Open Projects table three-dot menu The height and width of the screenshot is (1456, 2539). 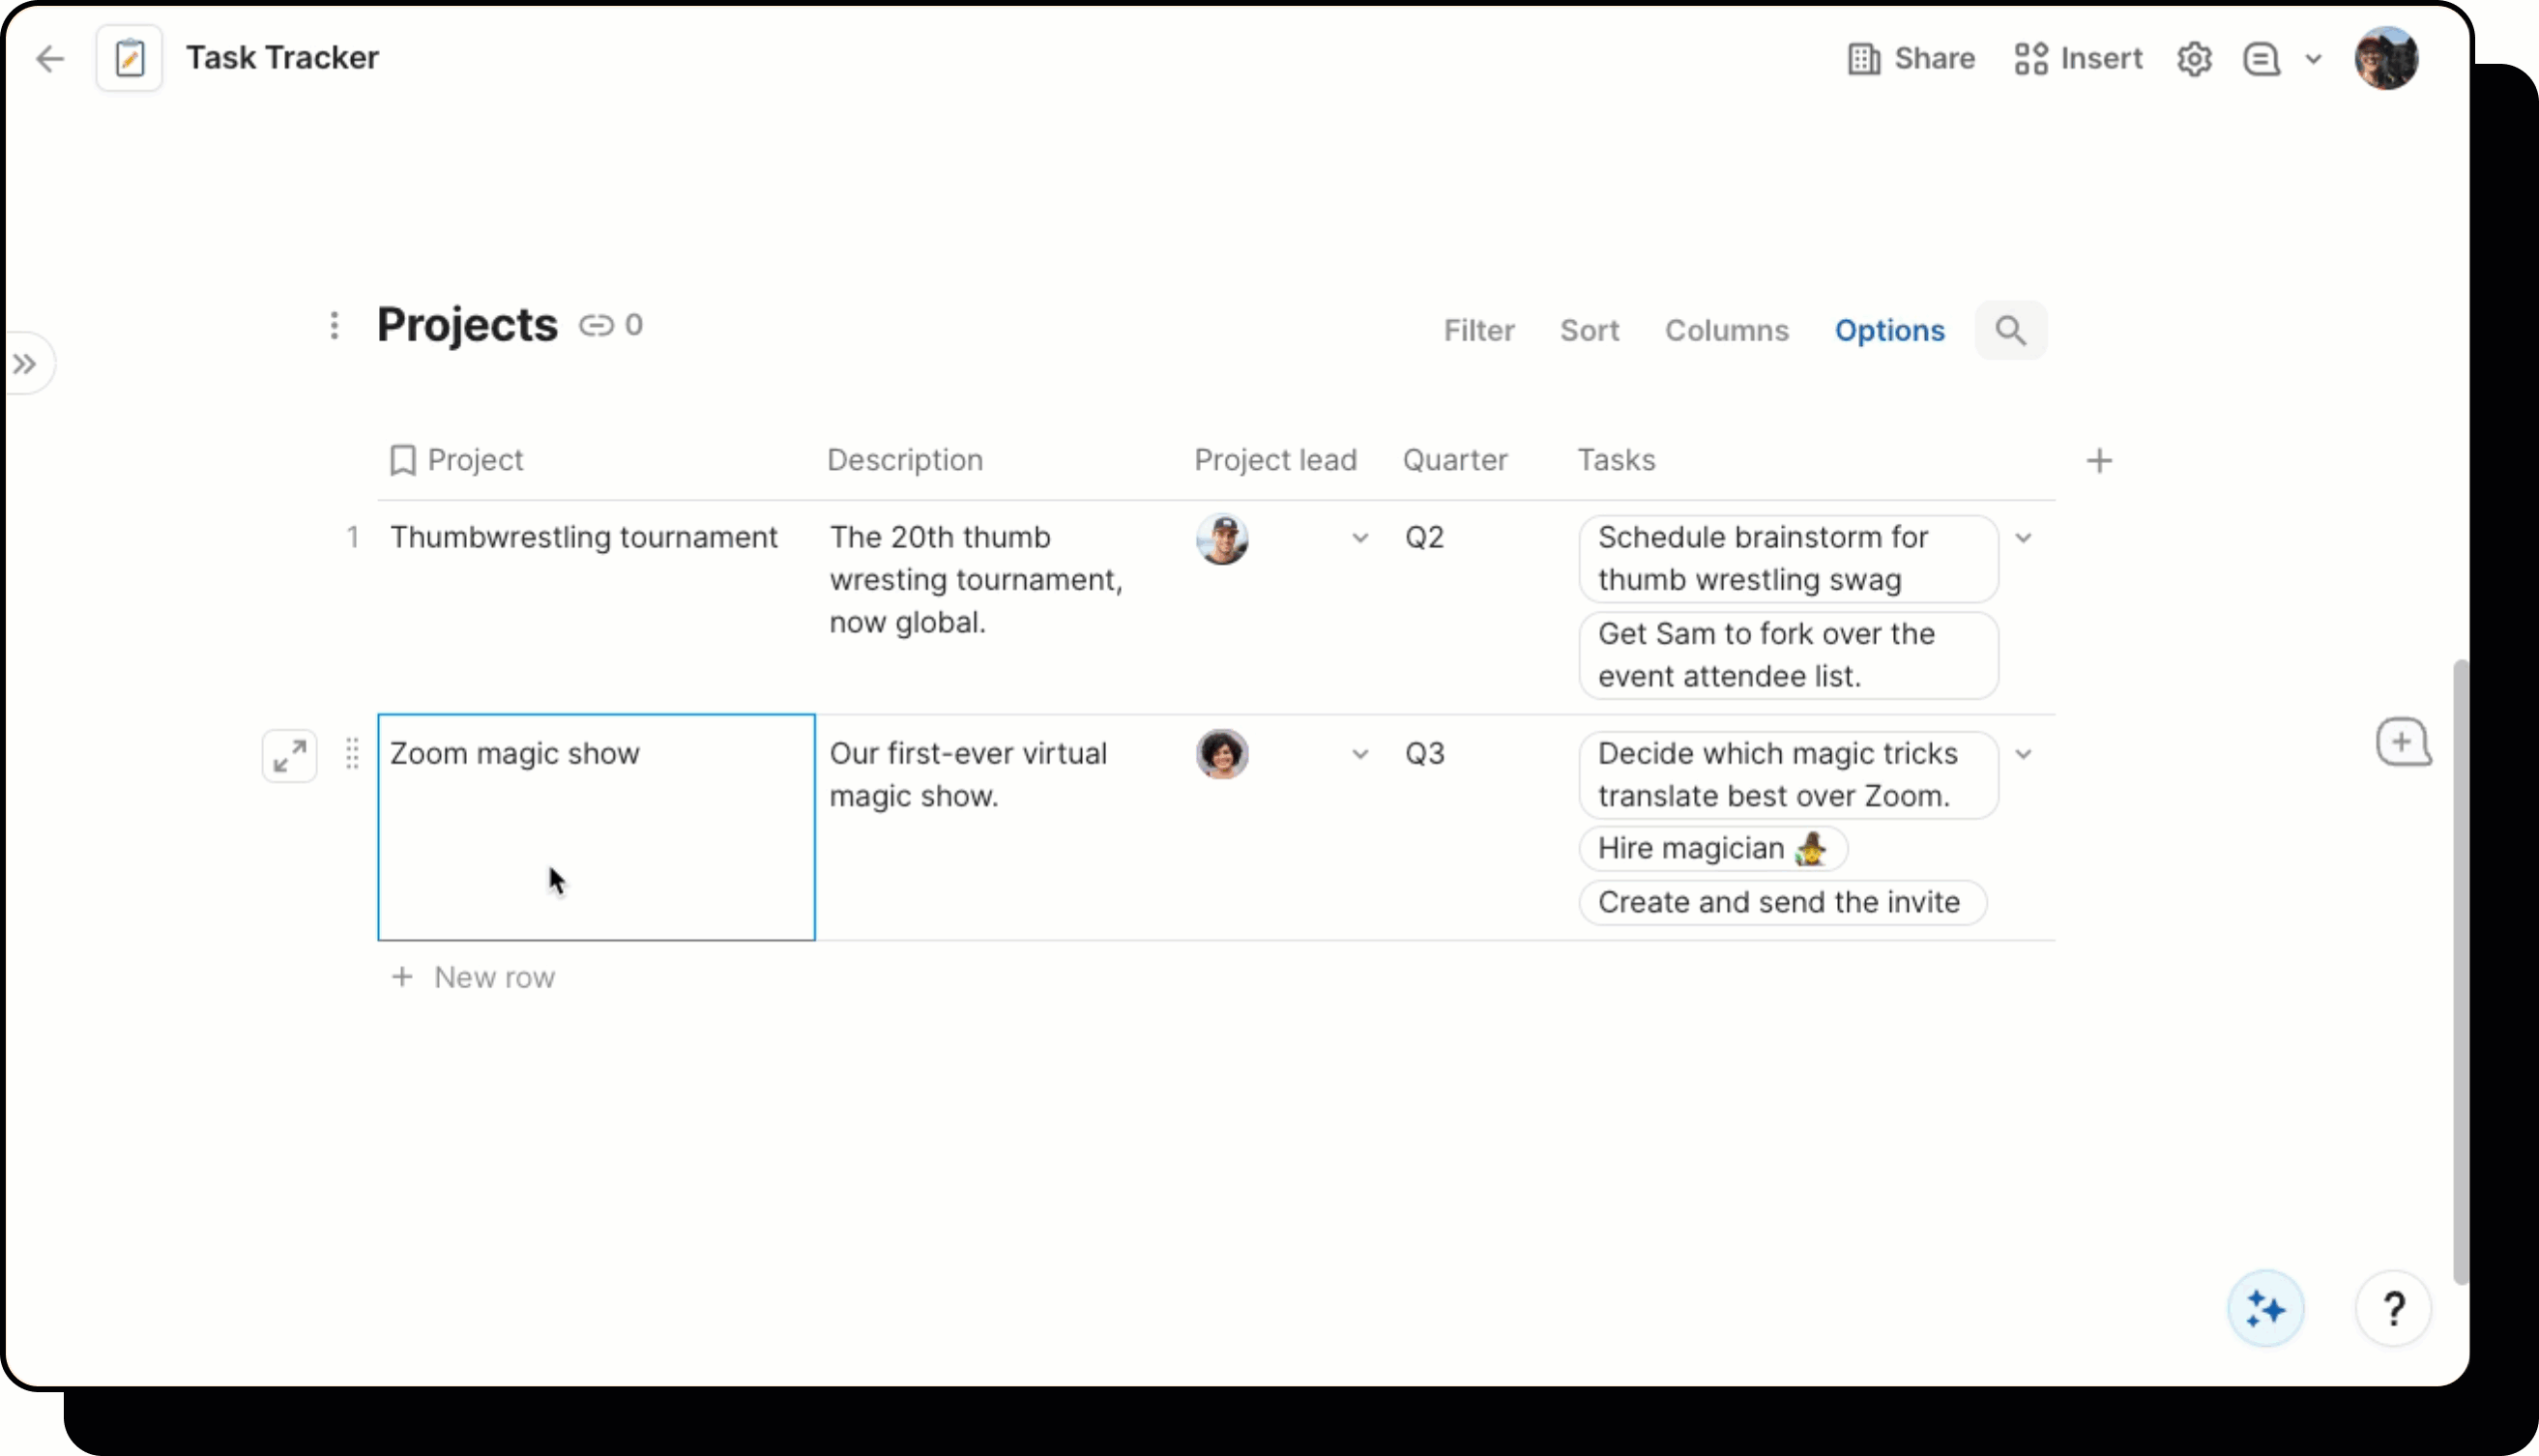(x=334, y=326)
